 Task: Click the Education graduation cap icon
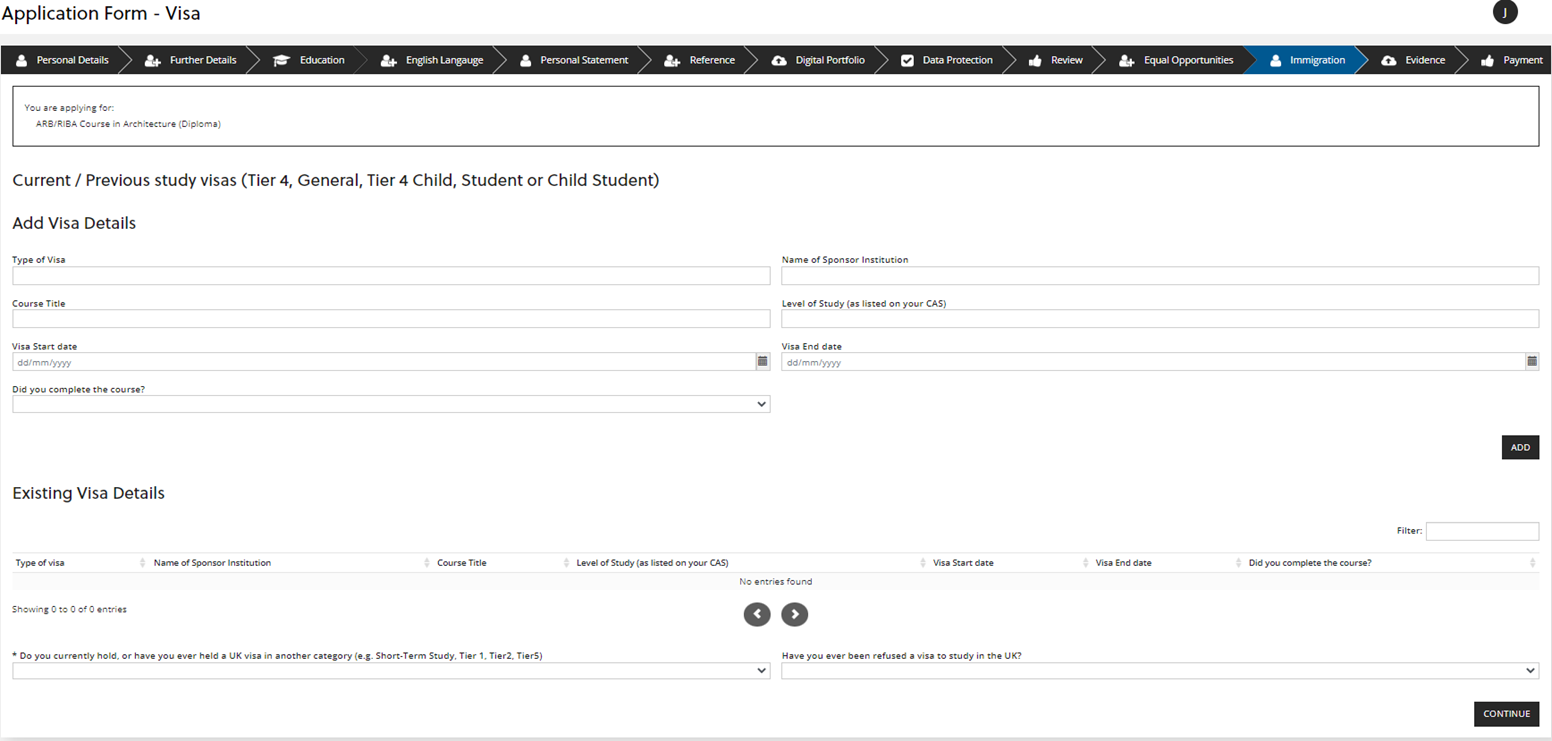point(282,60)
